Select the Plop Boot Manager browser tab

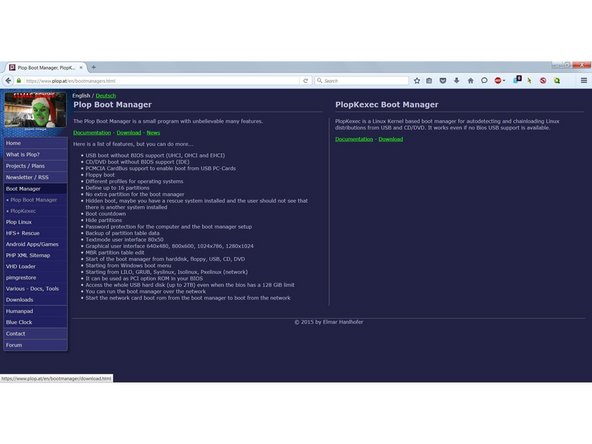tap(46, 68)
